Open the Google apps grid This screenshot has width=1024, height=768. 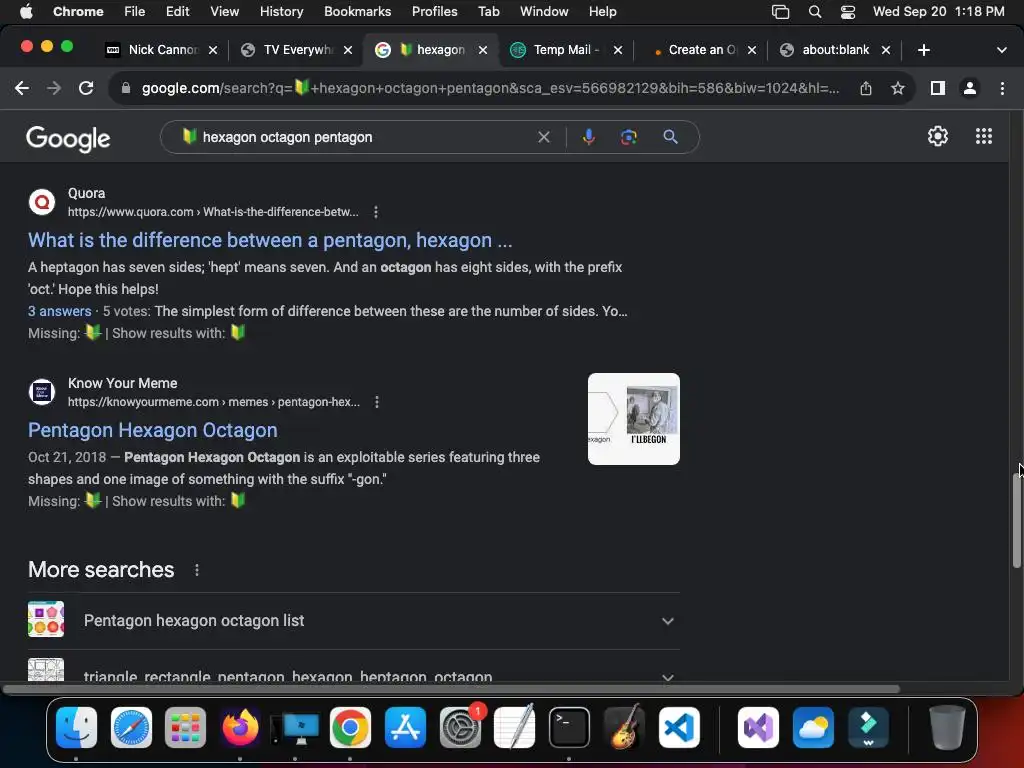[984, 136]
